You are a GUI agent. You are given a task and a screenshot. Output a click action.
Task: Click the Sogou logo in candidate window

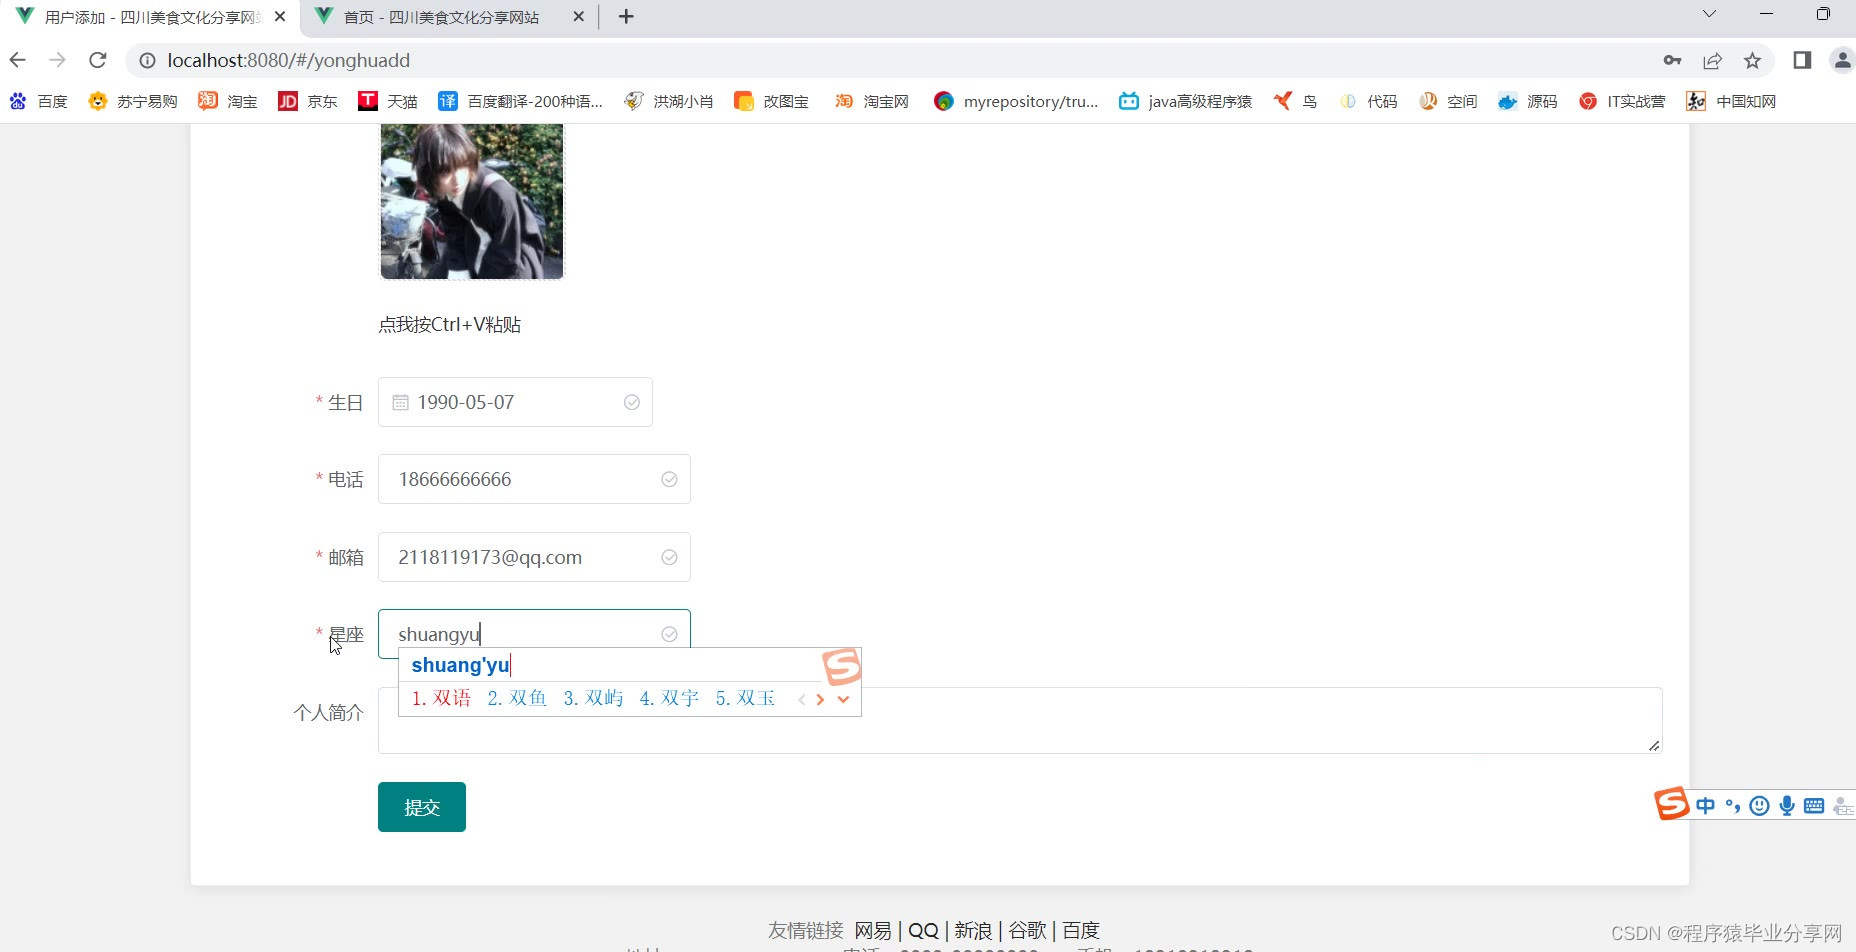pyautogui.click(x=841, y=666)
